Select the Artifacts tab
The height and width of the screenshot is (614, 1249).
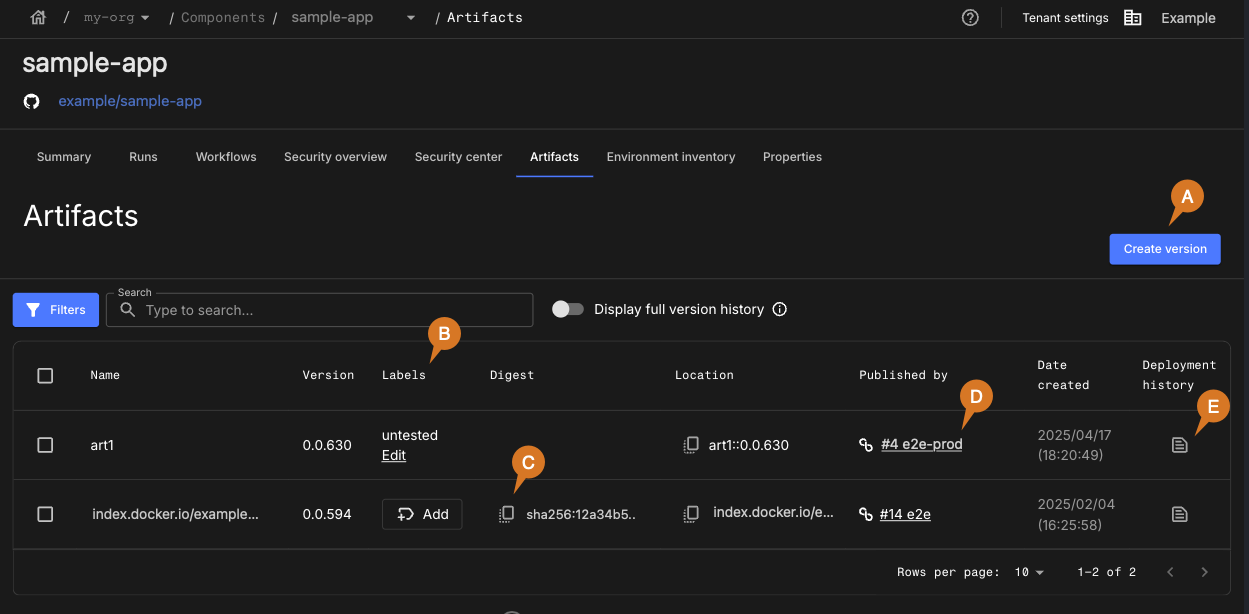point(554,157)
